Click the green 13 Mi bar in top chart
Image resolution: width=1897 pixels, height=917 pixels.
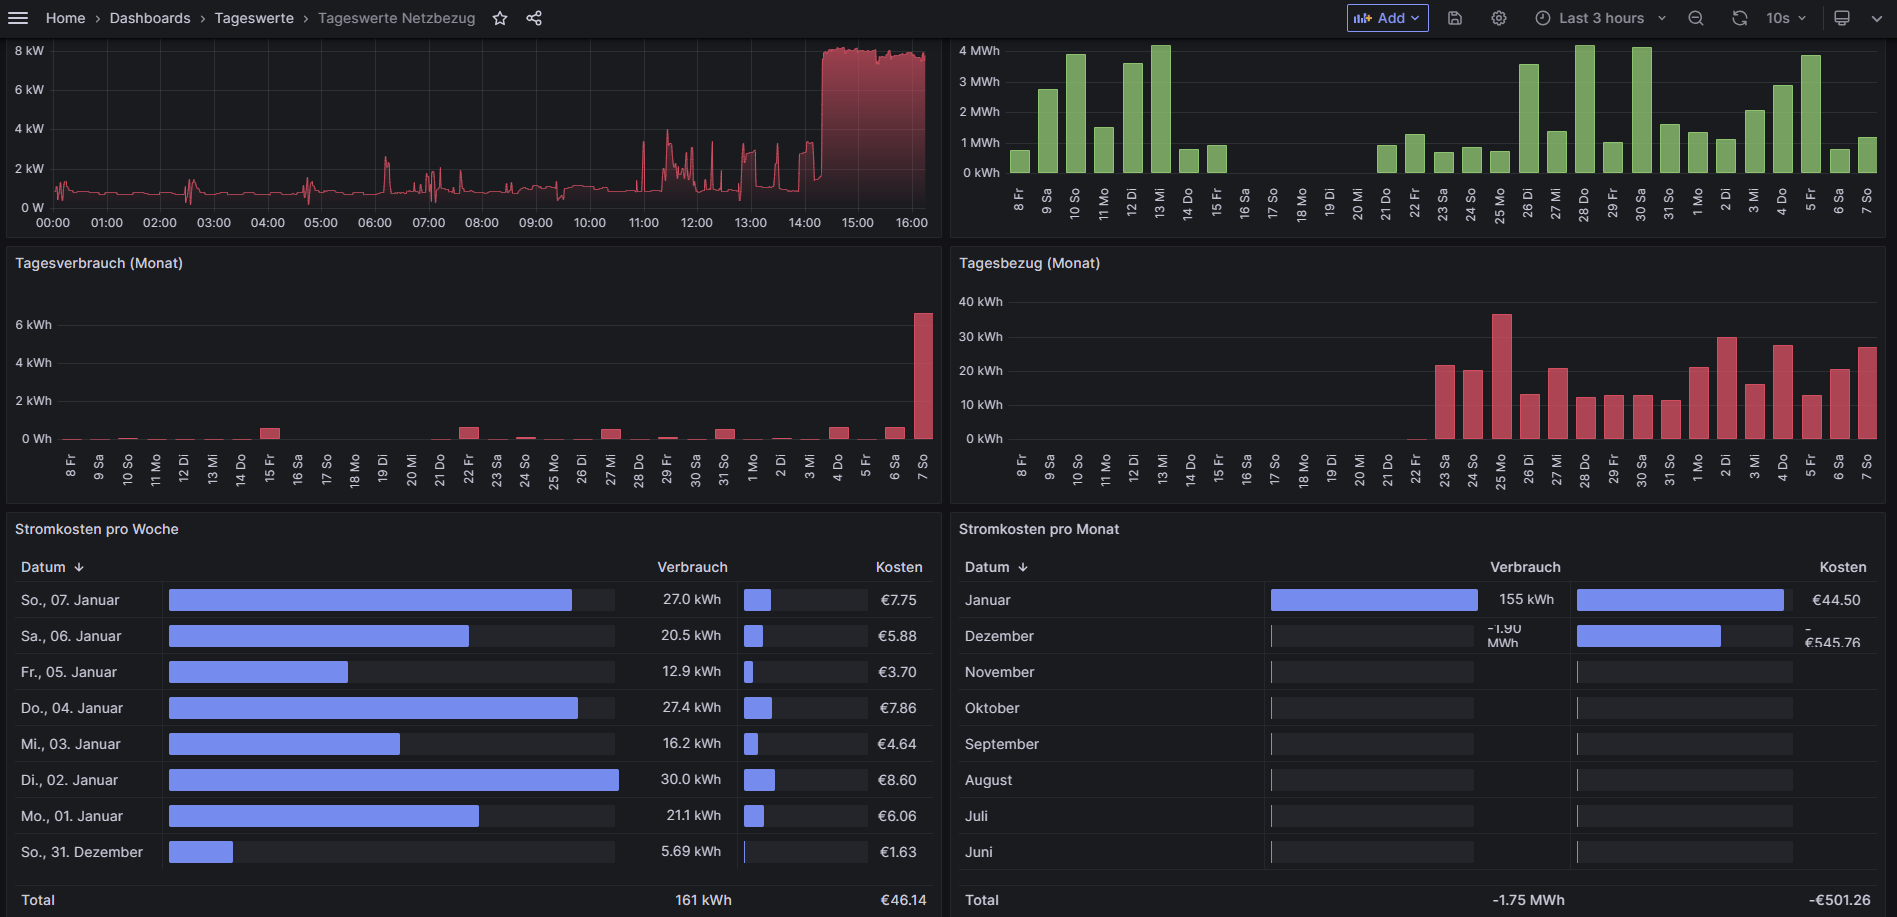[x=1160, y=109]
